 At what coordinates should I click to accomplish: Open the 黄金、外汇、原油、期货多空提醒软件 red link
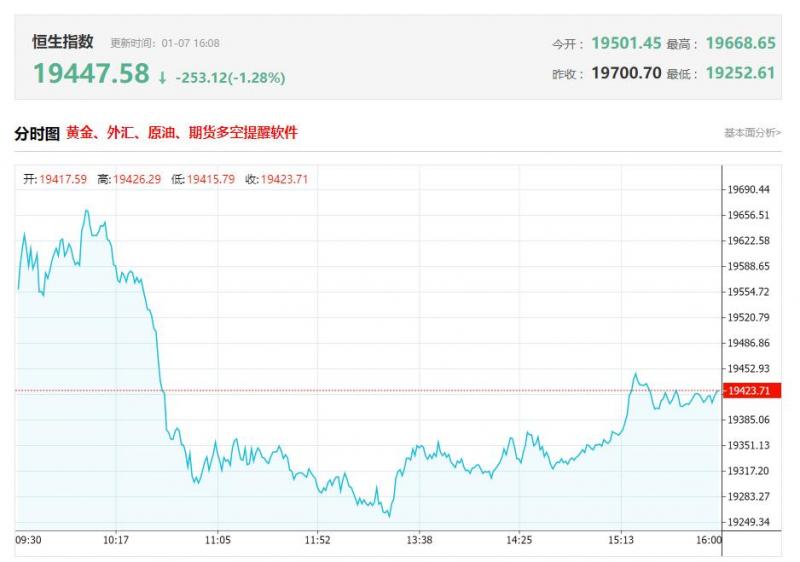pos(181,133)
